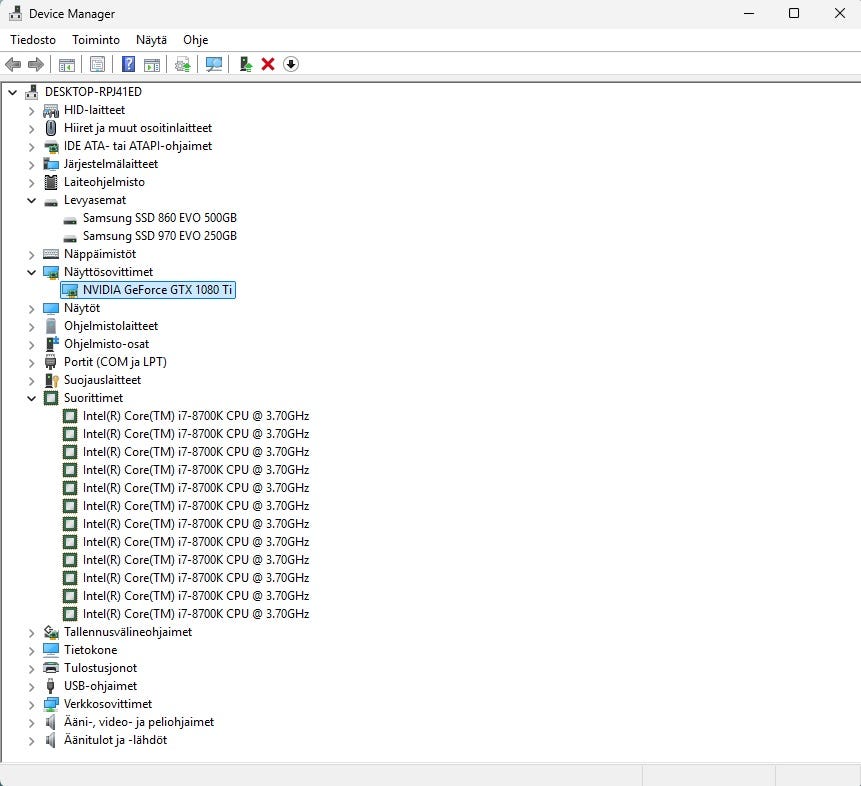The width and height of the screenshot is (861, 786).
Task: Expand the HID-laitteet category
Action: point(31,111)
